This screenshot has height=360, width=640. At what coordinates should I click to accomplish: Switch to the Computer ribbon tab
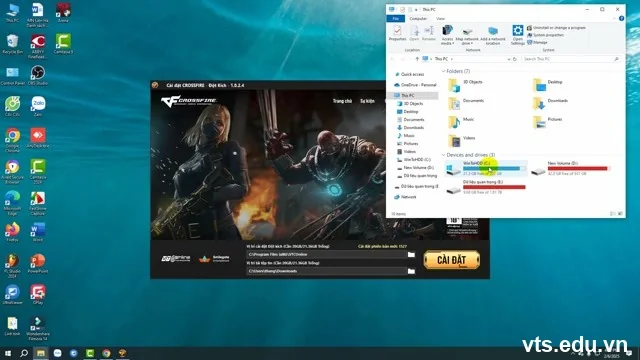pyautogui.click(x=418, y=19)
